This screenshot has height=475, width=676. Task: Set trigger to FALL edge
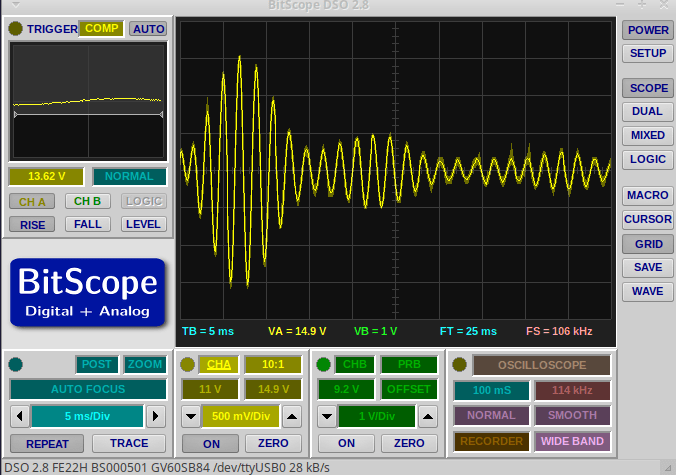(x=88, y=225)
